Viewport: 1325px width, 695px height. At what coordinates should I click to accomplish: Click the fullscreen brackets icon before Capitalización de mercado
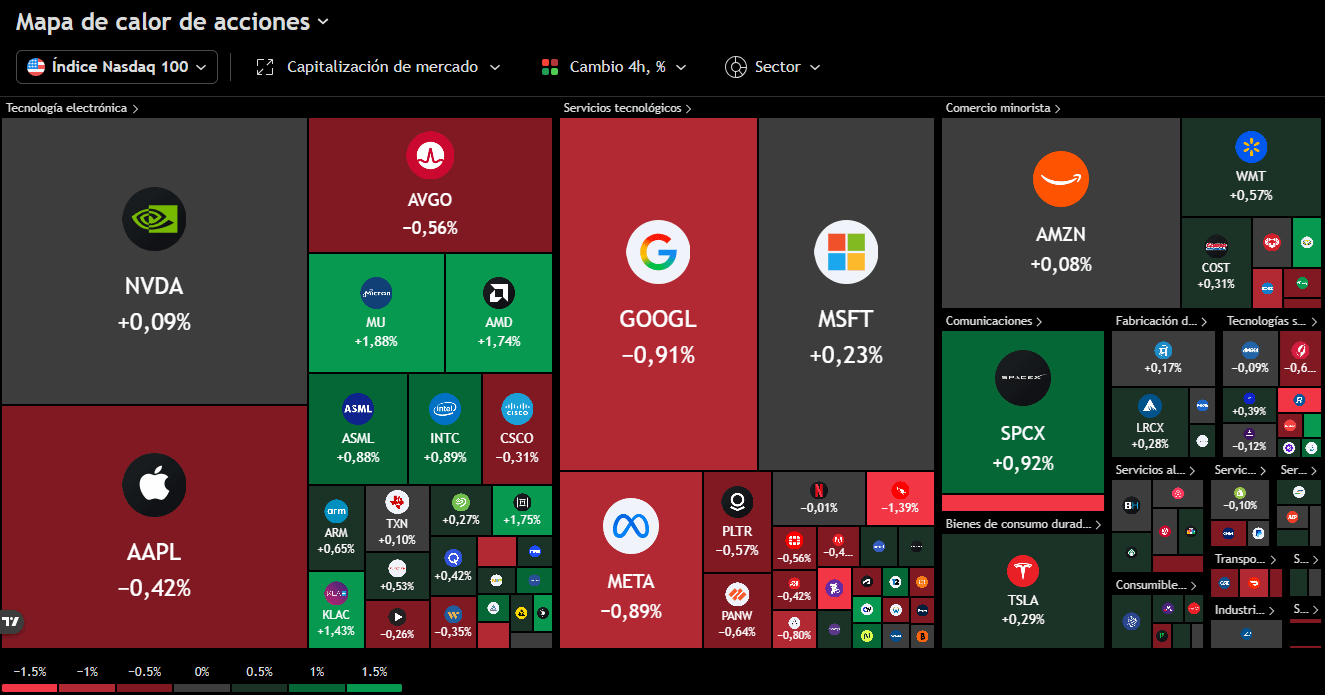(265, 67)
